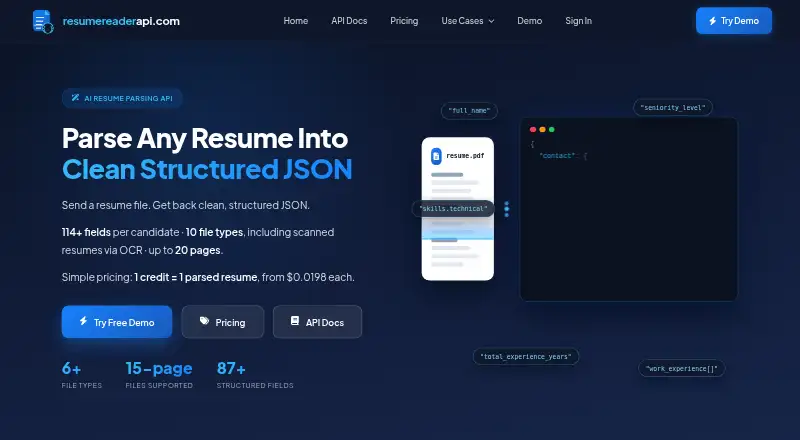Viewport: 800px width, 440px height.
Task: Click the Try Demo header button
Action: [x=734, y=21]
